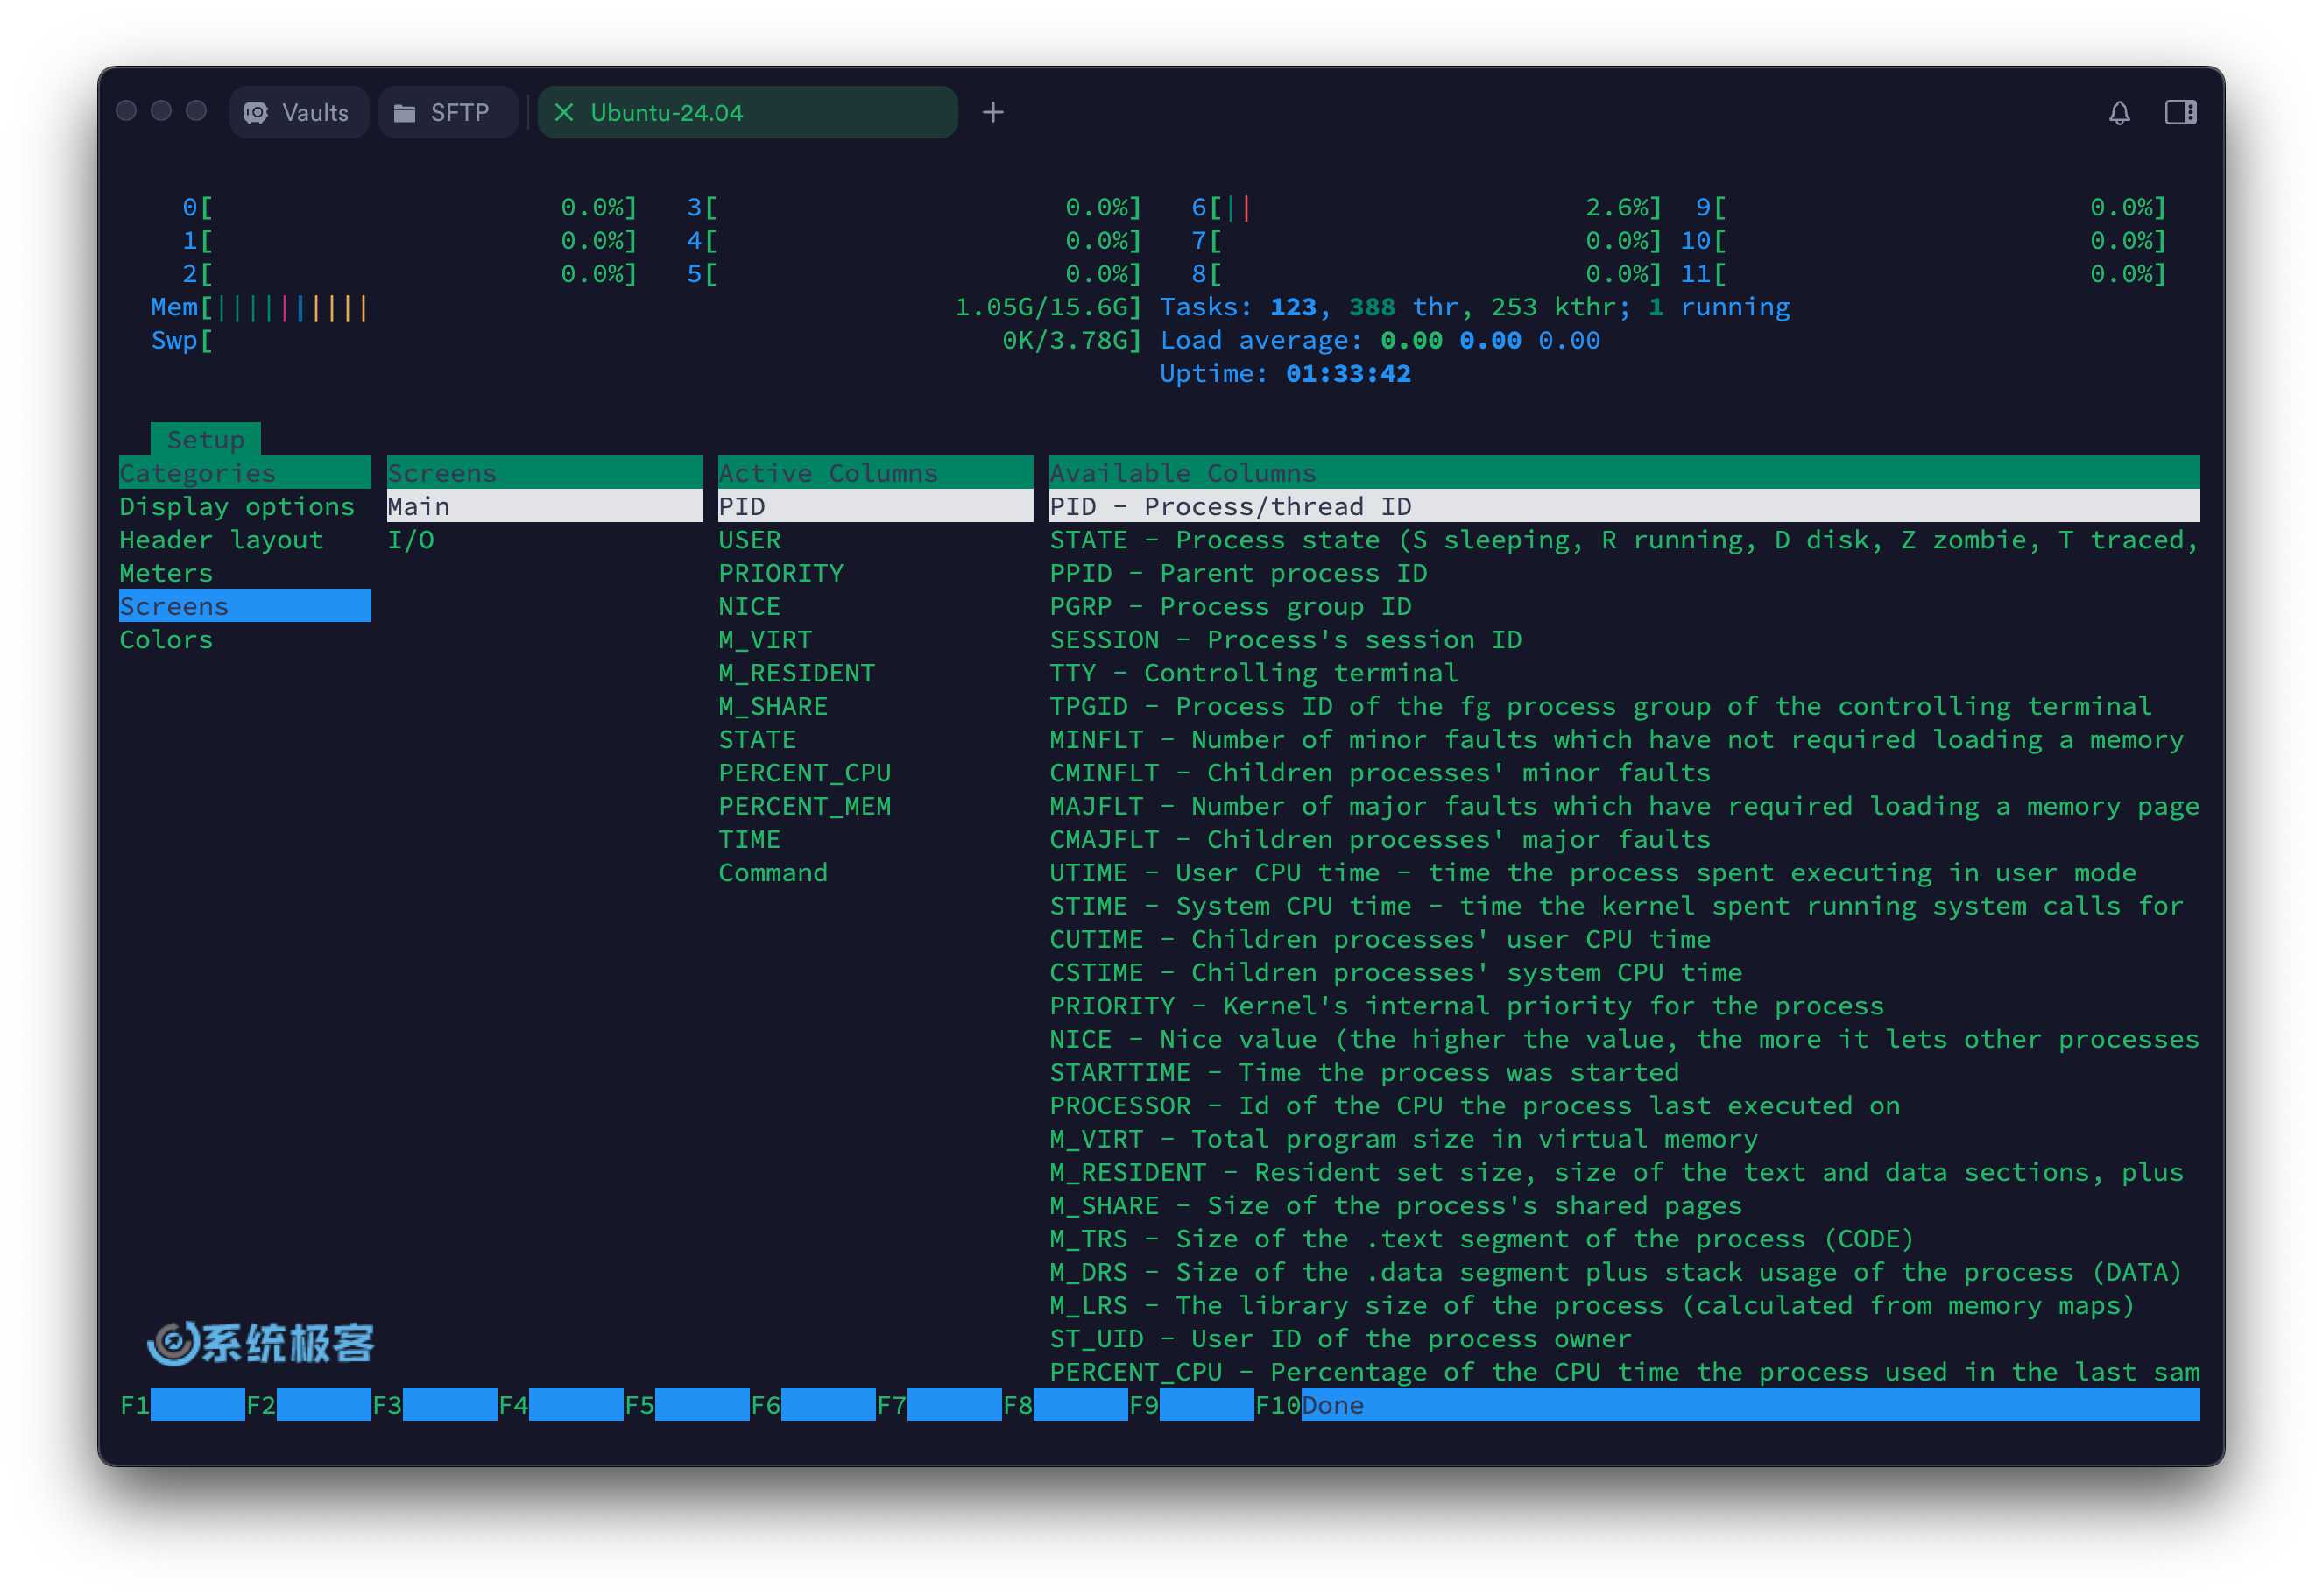The image size is (2323, 1596).
Task: Select 'STATE - Process state' available column
Action: [x=1624, y=540]
